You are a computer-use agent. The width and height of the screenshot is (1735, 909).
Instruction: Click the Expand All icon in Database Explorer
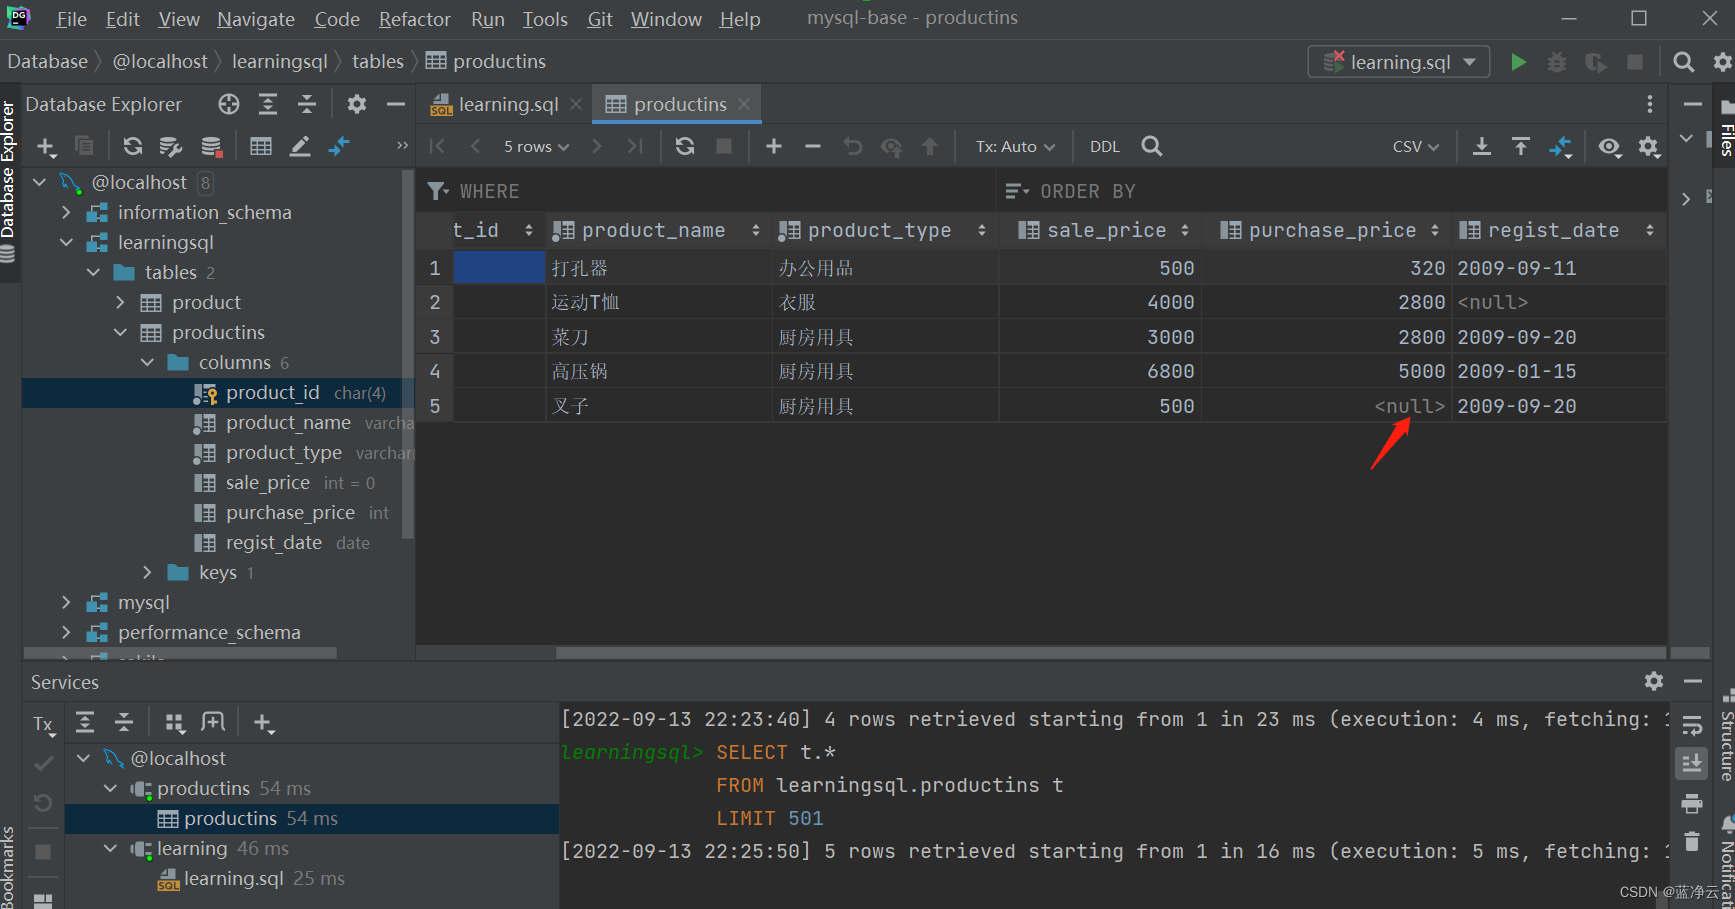(268, 104)
